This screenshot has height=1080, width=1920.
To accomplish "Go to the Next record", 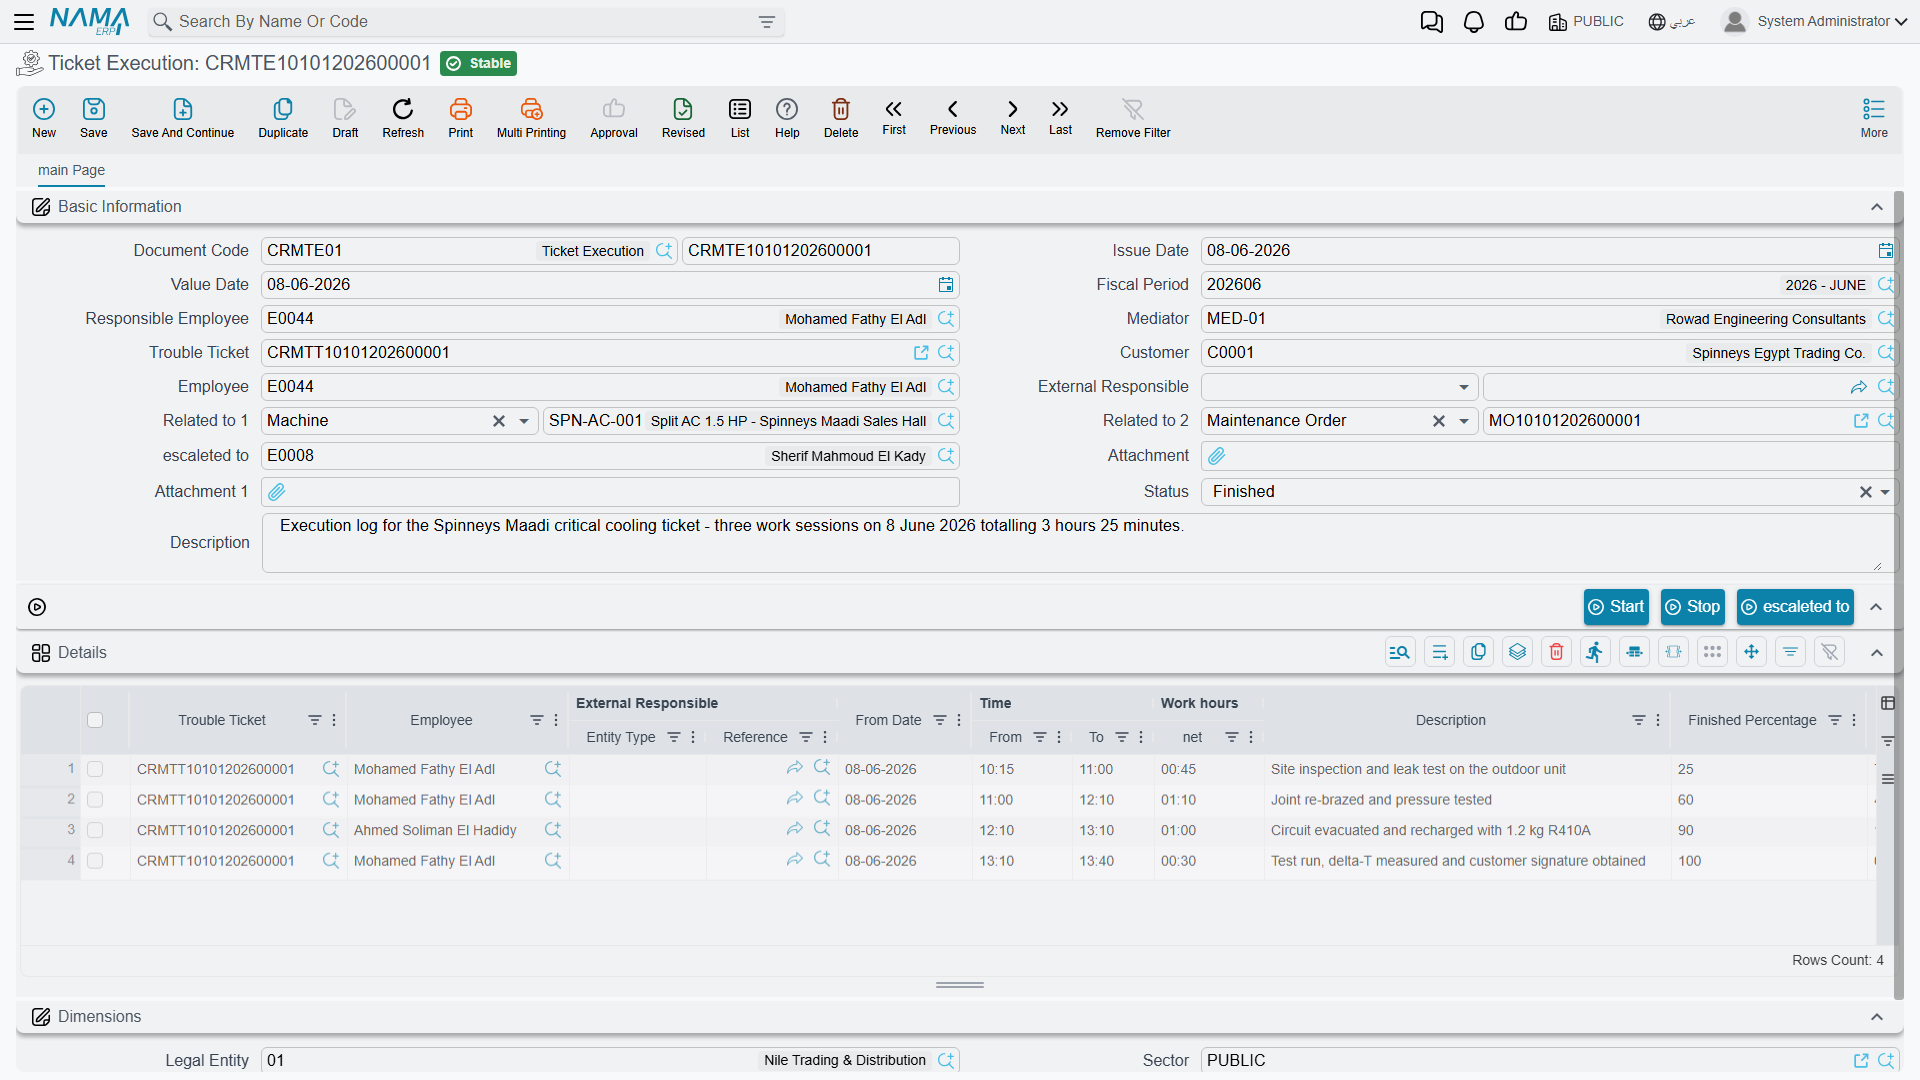I will [x=1013, y=117].
